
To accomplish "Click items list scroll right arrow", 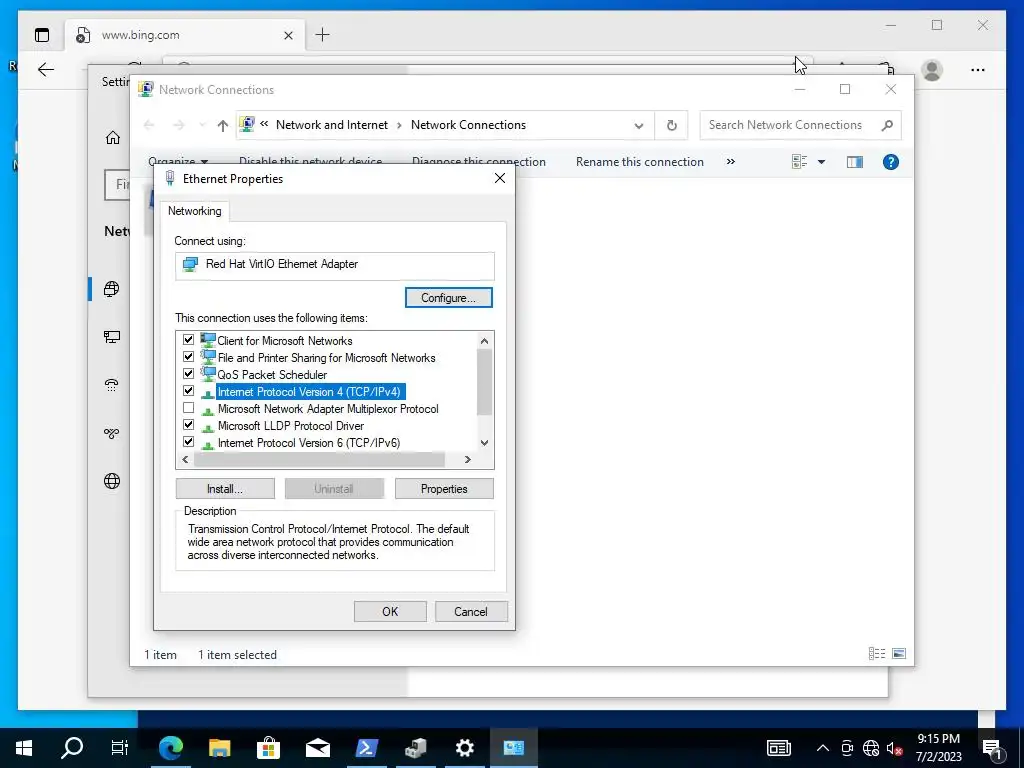I will (x=468, y=460).
